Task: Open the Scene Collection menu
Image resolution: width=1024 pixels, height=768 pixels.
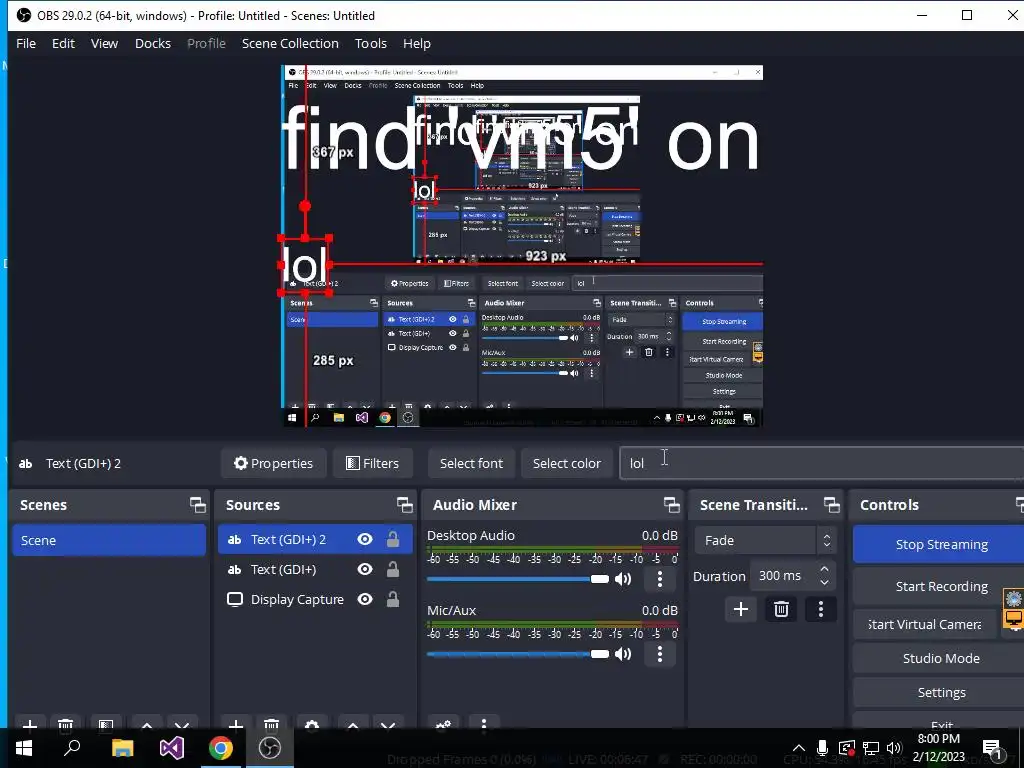Action: [290, 43]
